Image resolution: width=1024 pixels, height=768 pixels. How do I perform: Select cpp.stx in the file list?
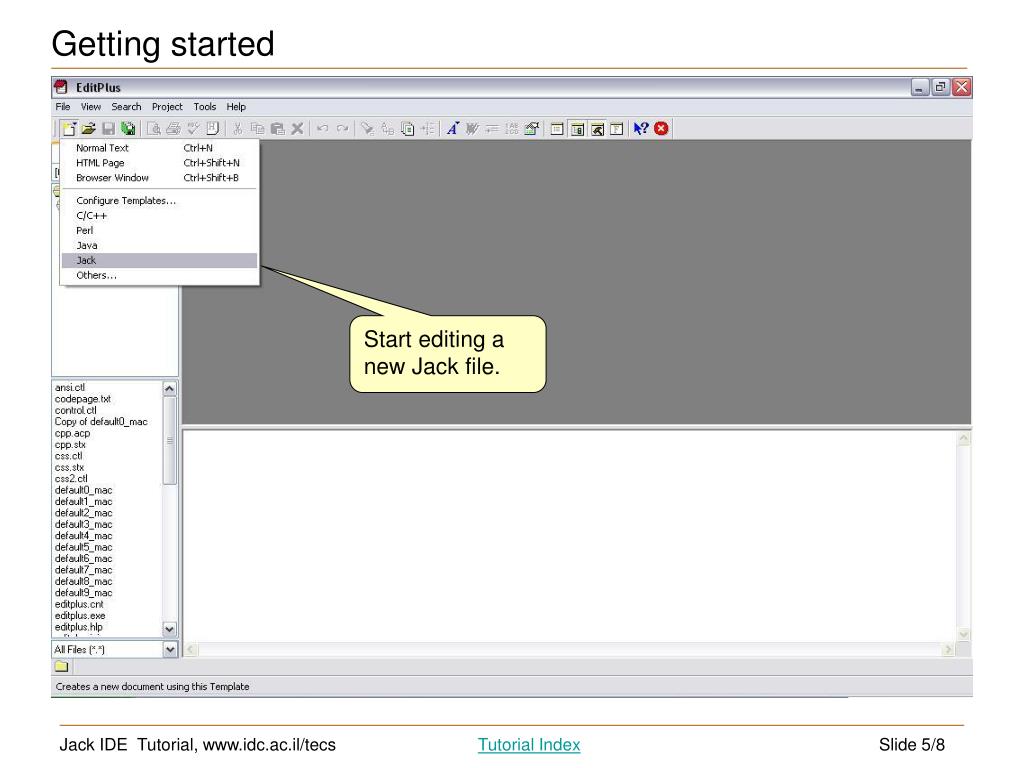71,444
